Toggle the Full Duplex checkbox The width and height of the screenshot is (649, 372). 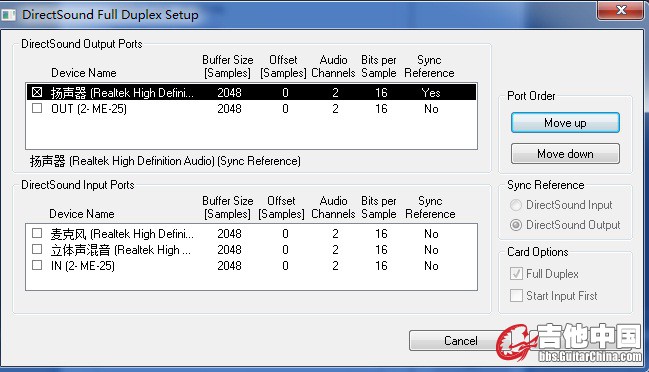(516, 274)
